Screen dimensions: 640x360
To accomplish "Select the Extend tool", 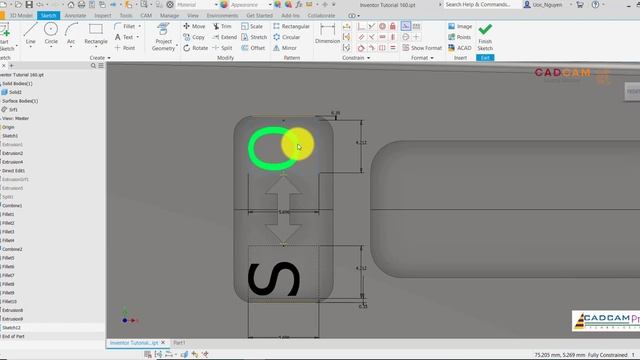I will point(224,37).
